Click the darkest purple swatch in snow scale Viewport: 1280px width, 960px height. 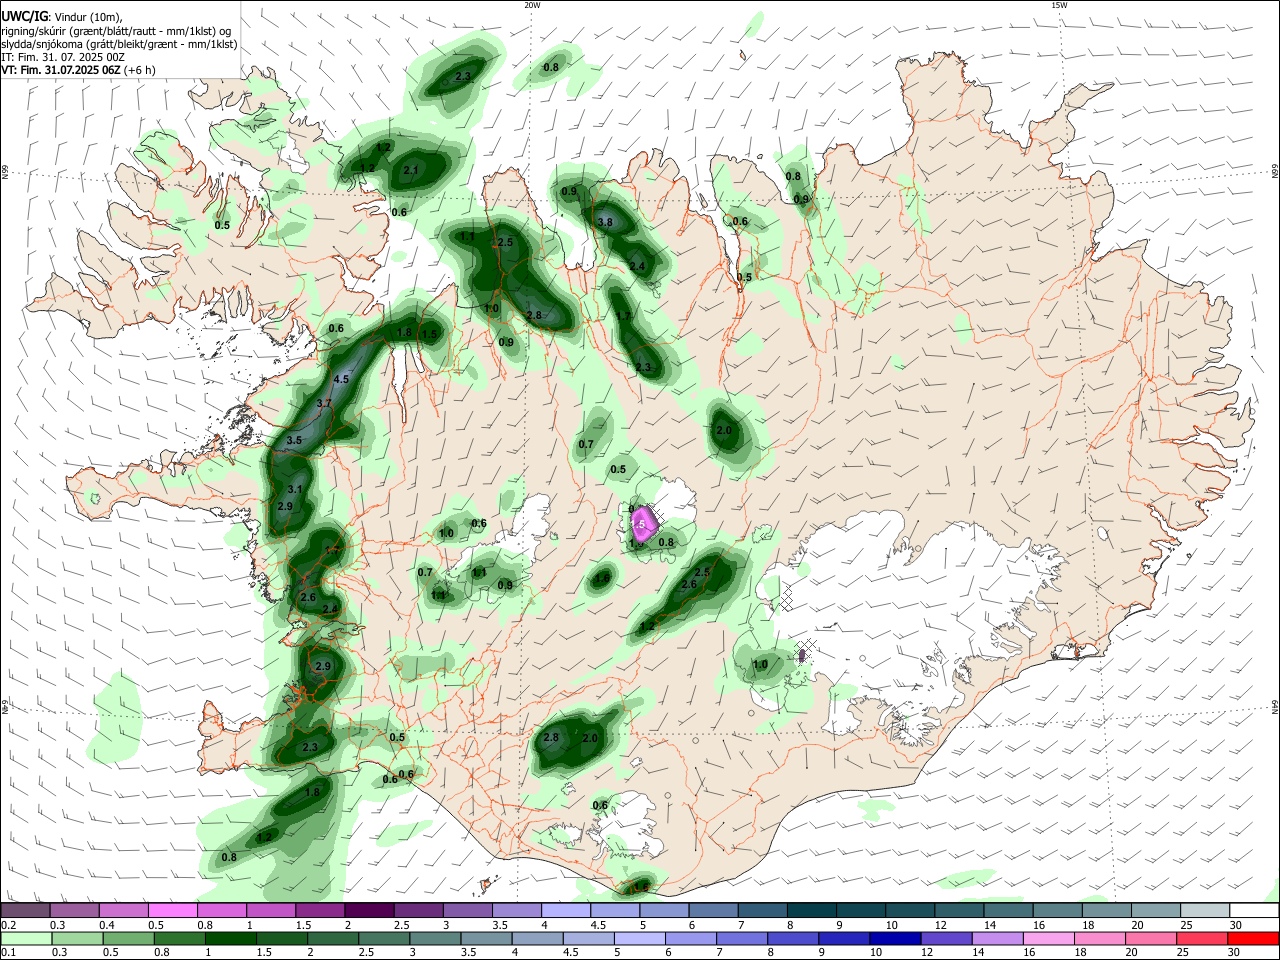pos(369,911)
